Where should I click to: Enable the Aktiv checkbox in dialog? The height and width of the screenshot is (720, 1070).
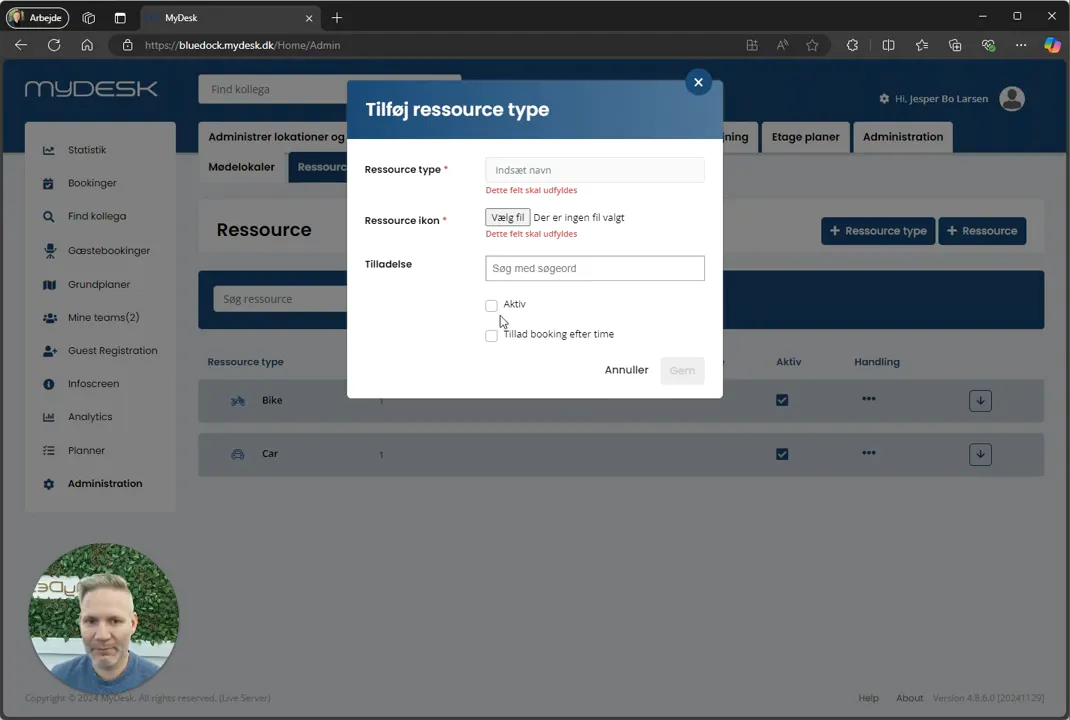pyautogui.click(x=491, y=305)
